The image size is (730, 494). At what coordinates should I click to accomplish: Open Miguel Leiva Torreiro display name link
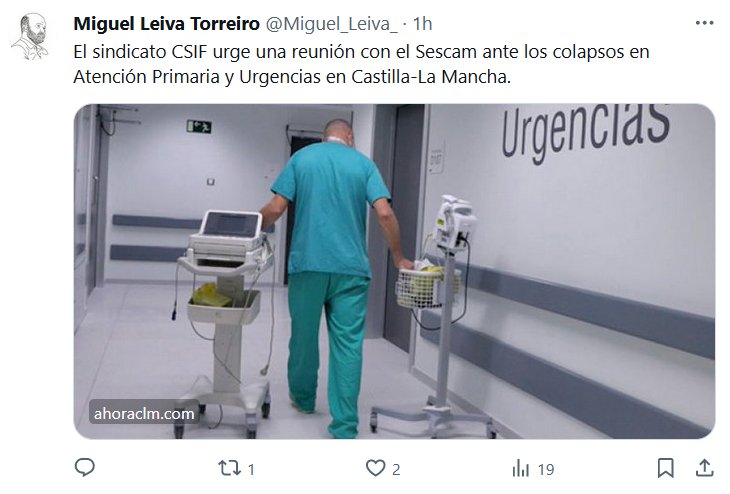click(x=166, y=23)
